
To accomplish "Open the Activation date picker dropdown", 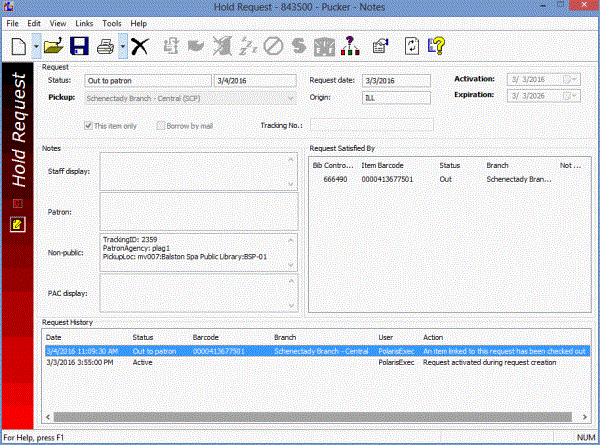I will (570, 79).
